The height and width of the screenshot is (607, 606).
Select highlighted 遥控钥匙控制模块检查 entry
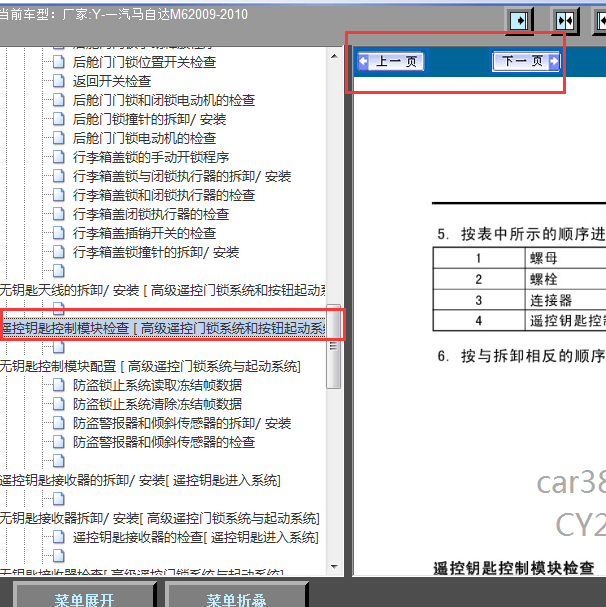[163, 328]
